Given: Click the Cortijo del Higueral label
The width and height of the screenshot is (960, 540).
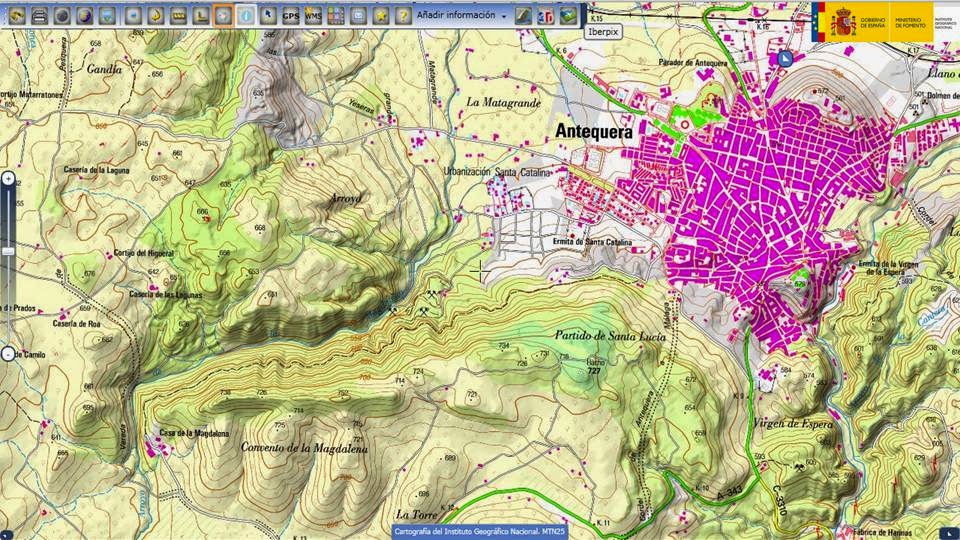Looking at the screenshot, I should coord(144,253).
